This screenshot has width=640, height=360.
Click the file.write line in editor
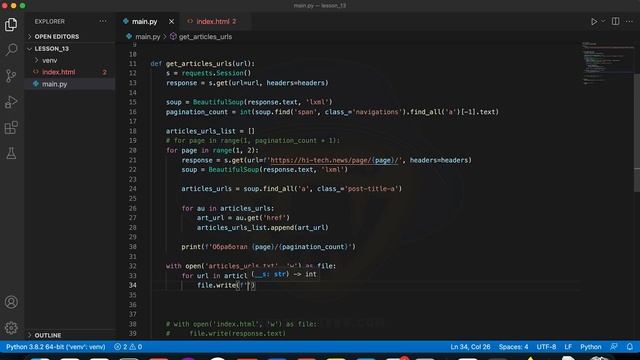coord(226,286)
